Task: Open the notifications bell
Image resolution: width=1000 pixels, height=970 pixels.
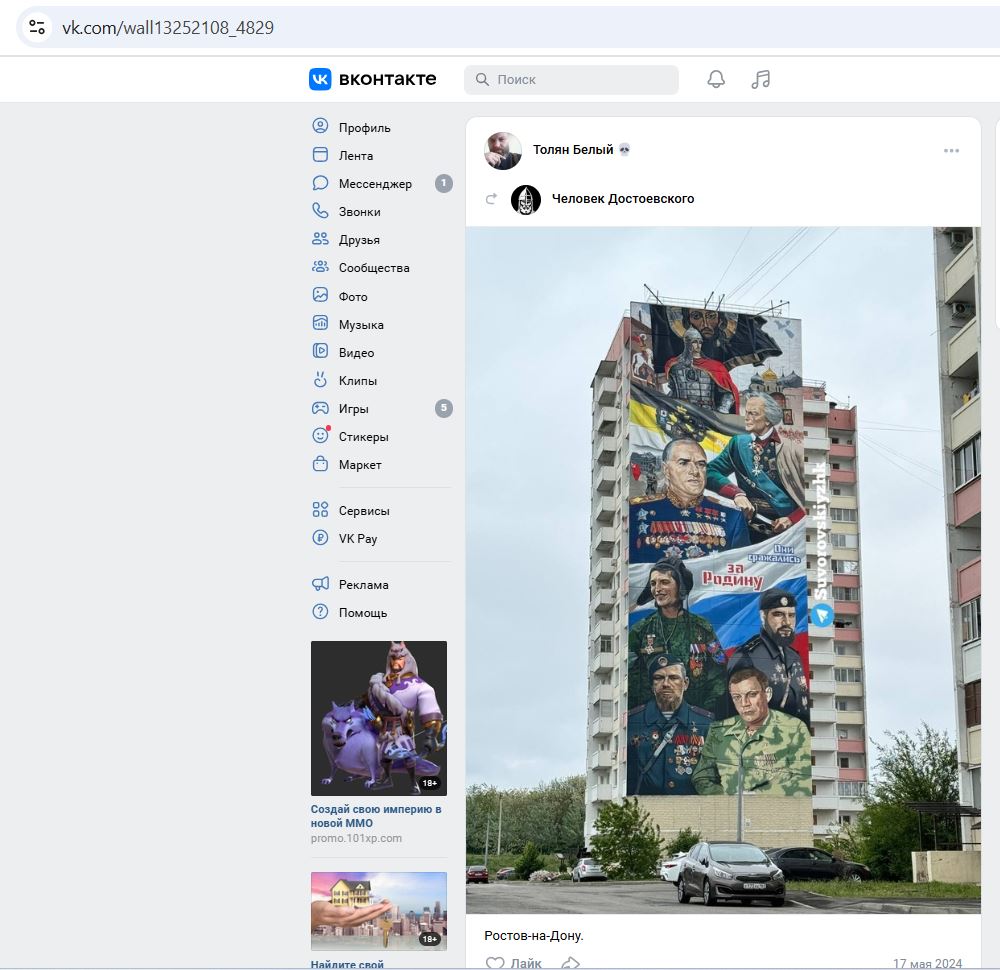Action: pyautogui.click(x=716, y=79)
